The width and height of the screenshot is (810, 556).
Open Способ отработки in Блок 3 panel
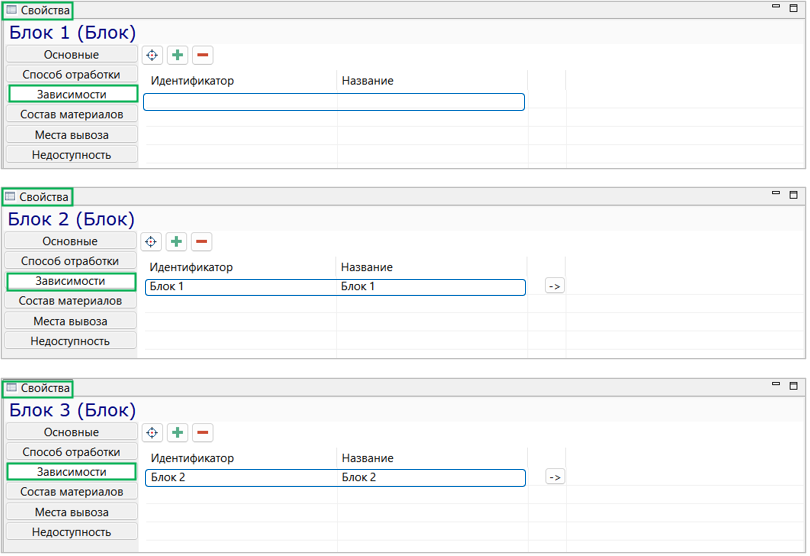click(72, 452)
